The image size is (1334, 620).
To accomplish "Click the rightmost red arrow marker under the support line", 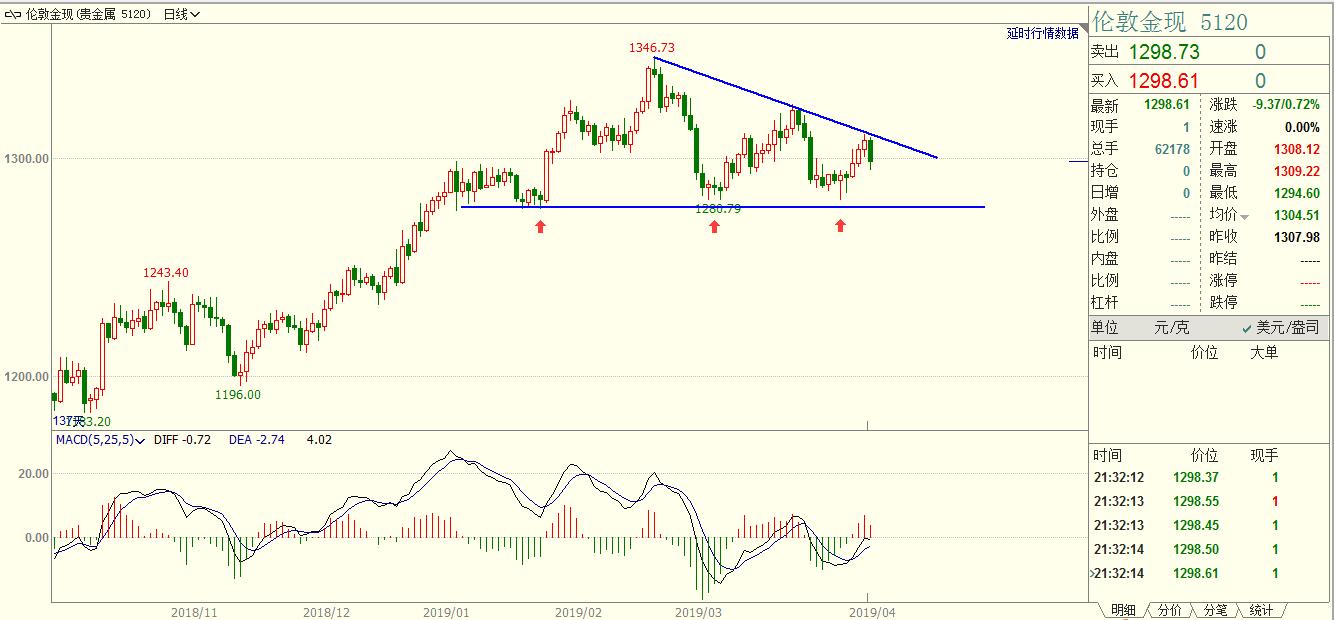I will point(840,226).
